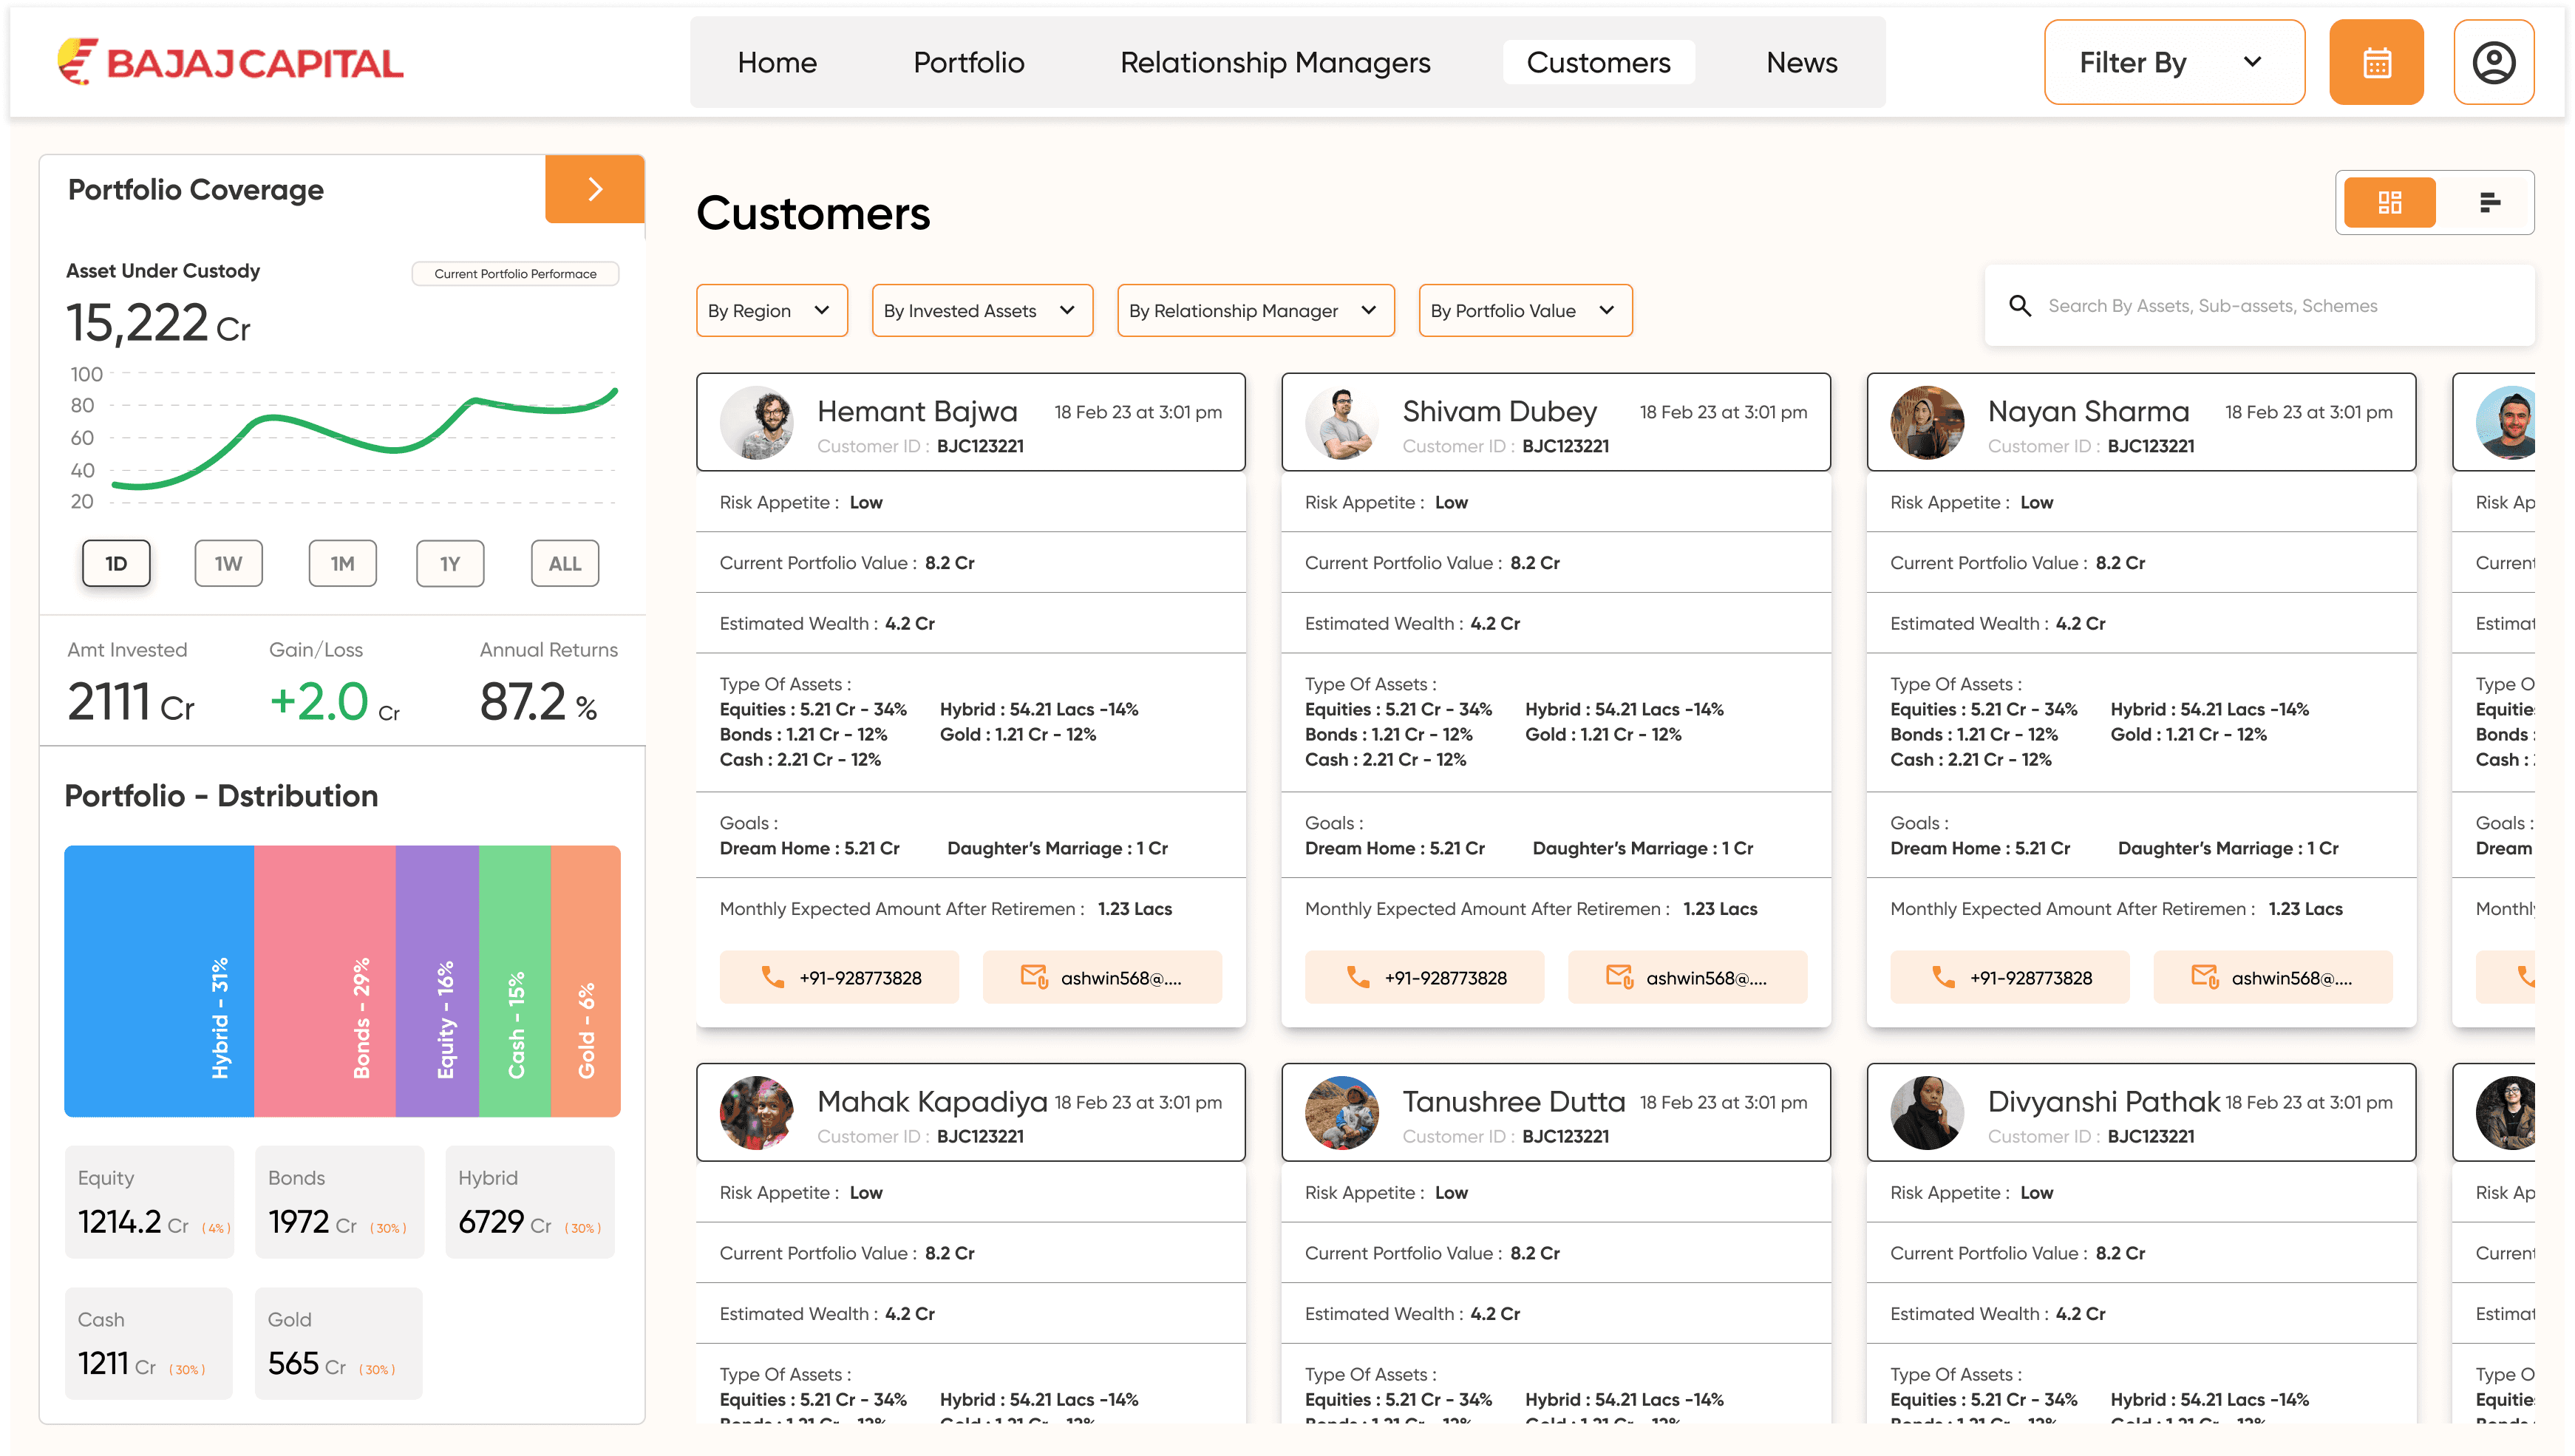Click email icon on Shivam Dubey's card
This screenshot has width=2575, height=1456.
click(1619, 976)
